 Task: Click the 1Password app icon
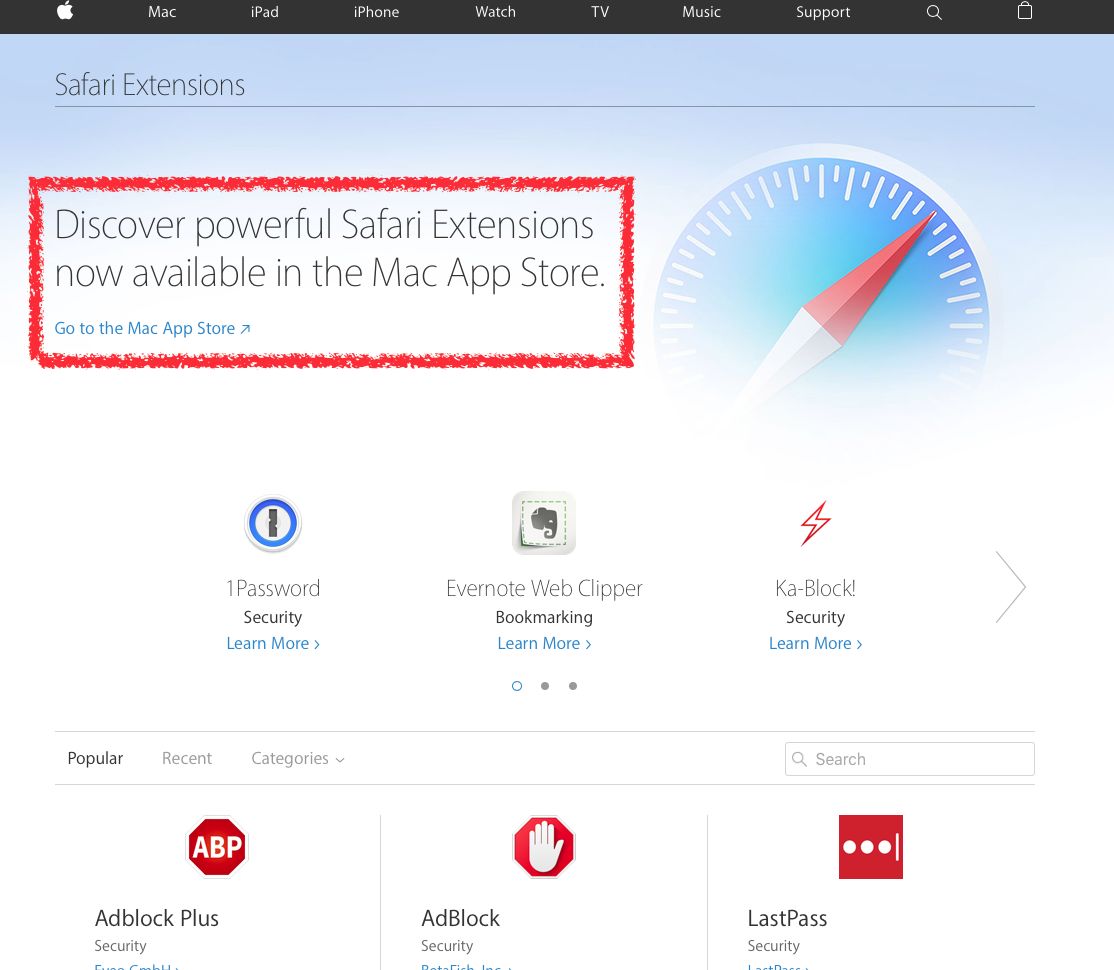click(273, 523)
